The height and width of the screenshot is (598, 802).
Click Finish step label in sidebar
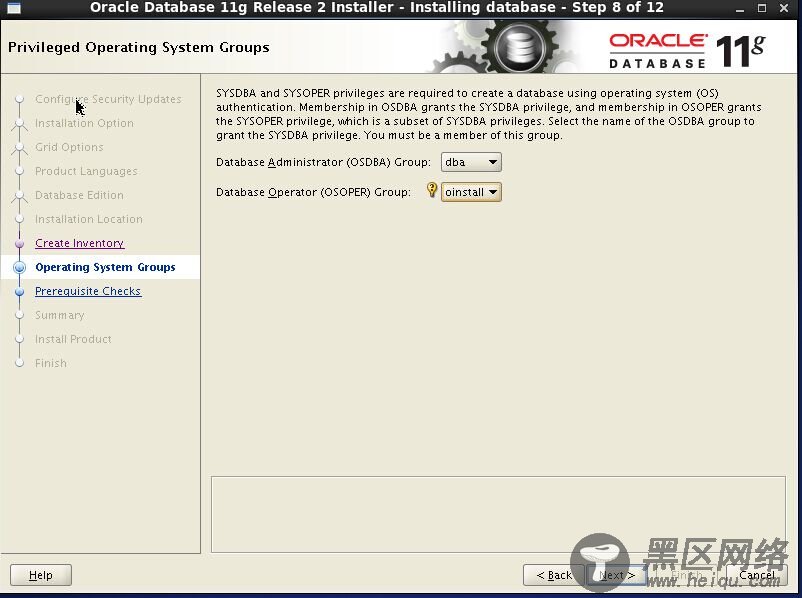click(51, 363)
